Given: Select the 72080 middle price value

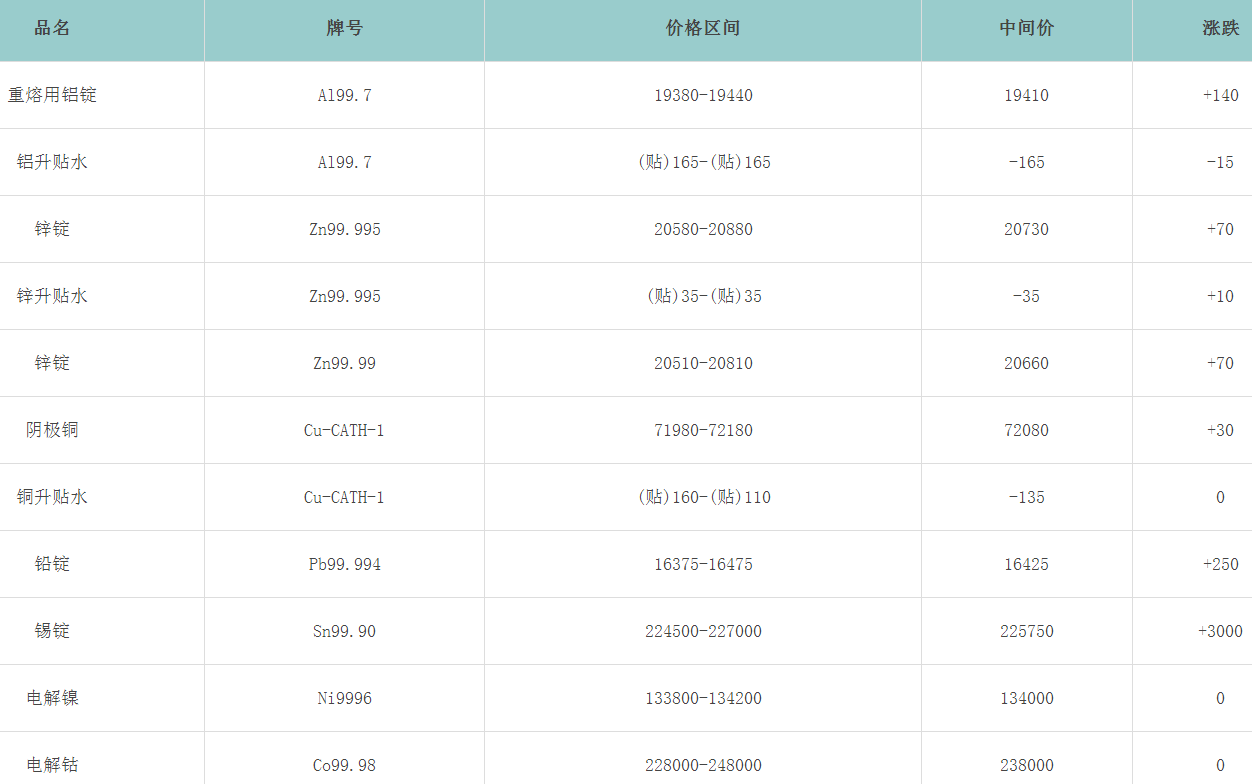Looking at the screenshot, I should (x=1026, y=430).
